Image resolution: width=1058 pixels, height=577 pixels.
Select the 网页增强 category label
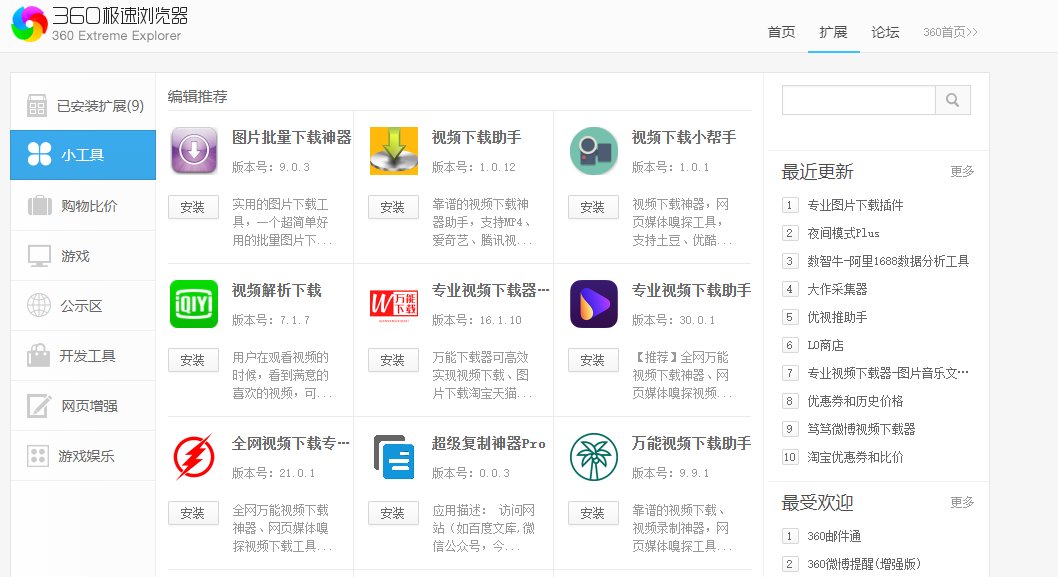[89, 406]
